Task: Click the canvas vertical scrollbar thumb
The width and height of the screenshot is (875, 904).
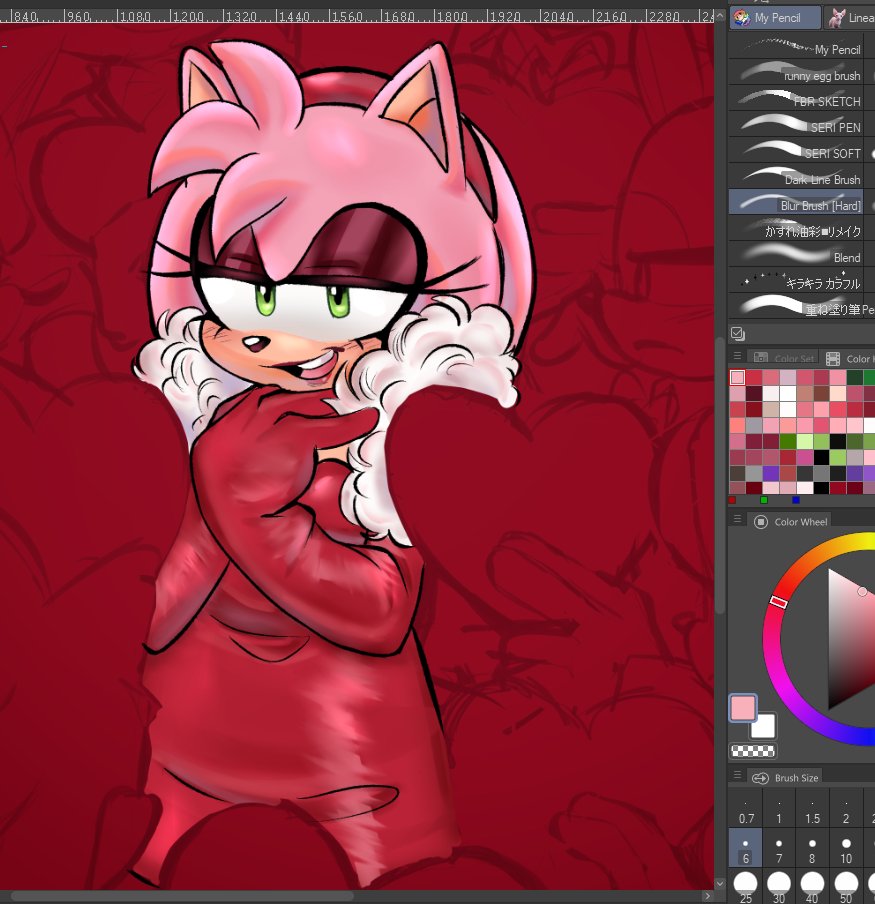Action: (x=719, y=476)
